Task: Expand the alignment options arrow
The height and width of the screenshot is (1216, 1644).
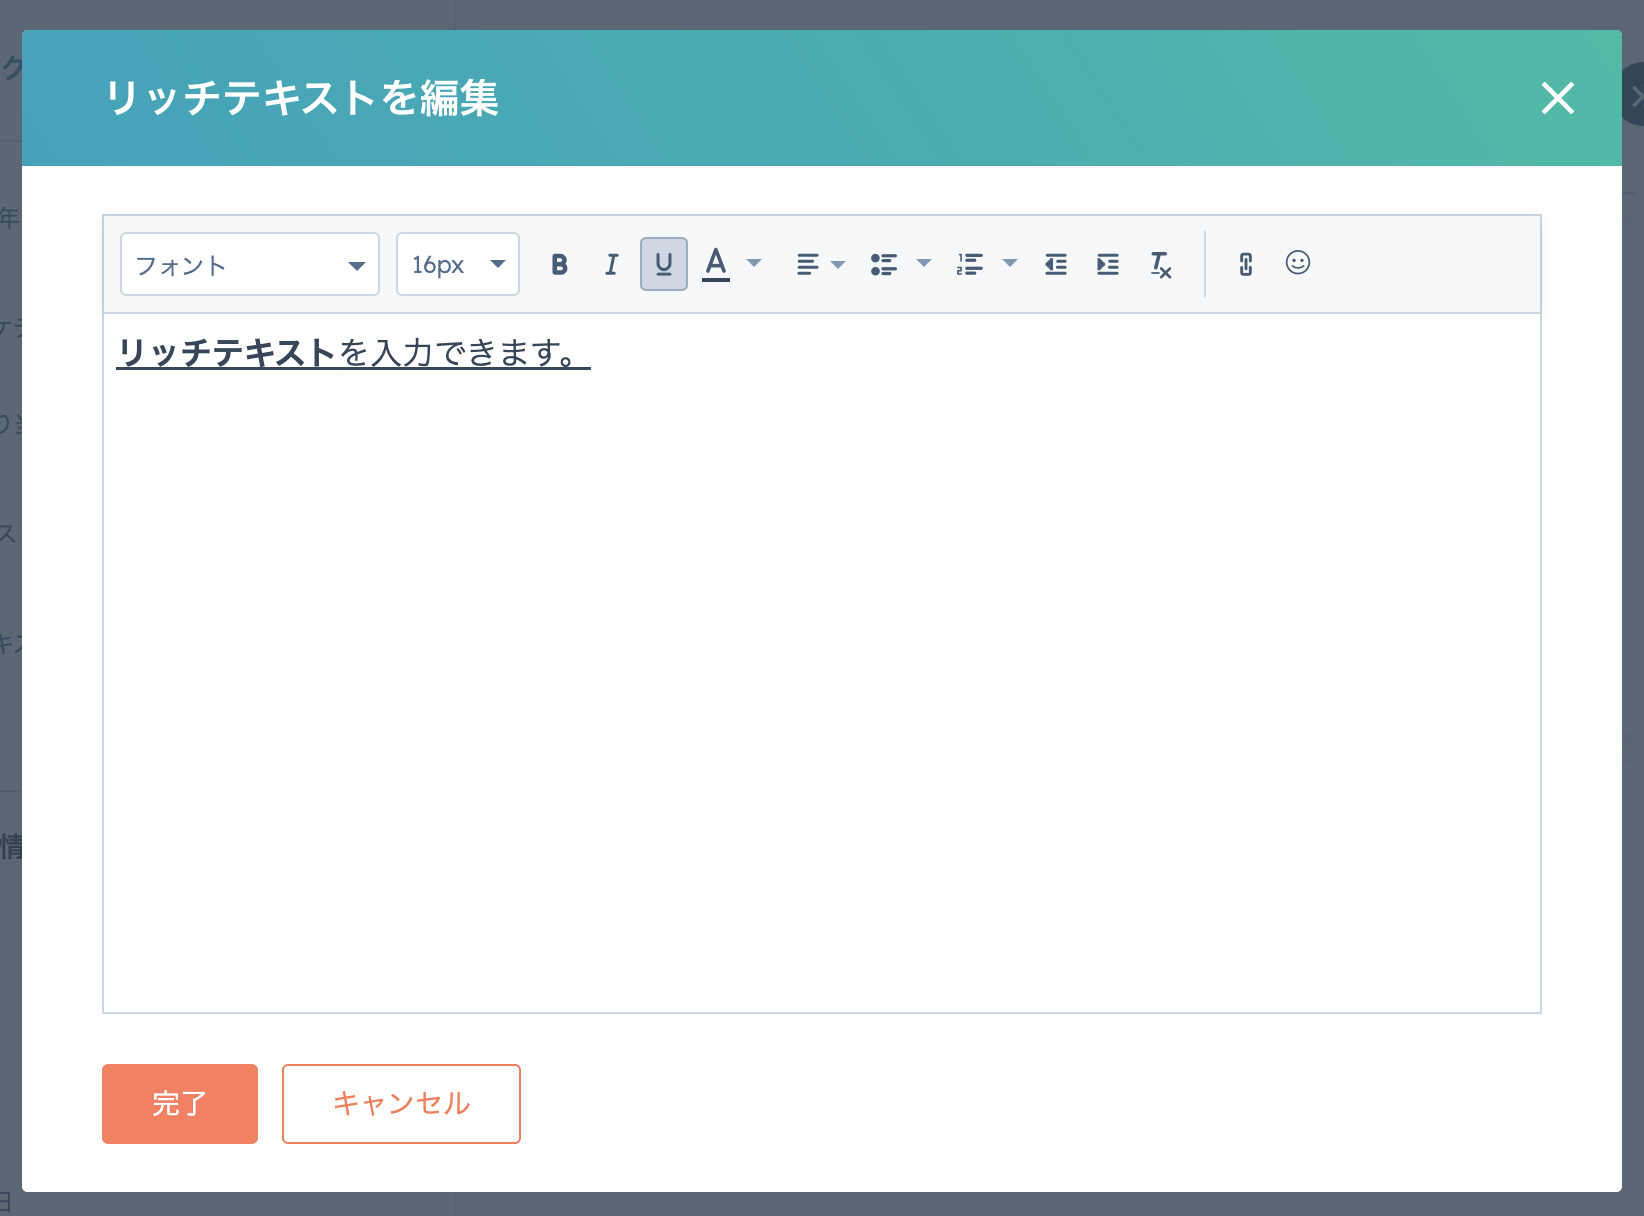Action: point(838,264)
